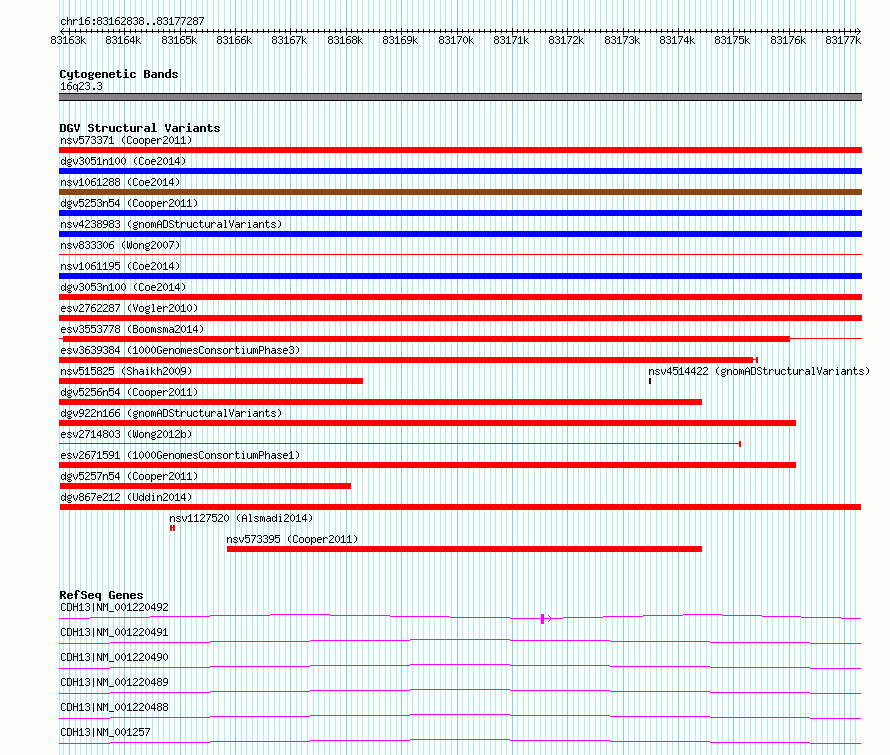This screenshot has height=755, width=890.
Task: Open the nsv573395 (Cooper2011) label
Action: 292,539
